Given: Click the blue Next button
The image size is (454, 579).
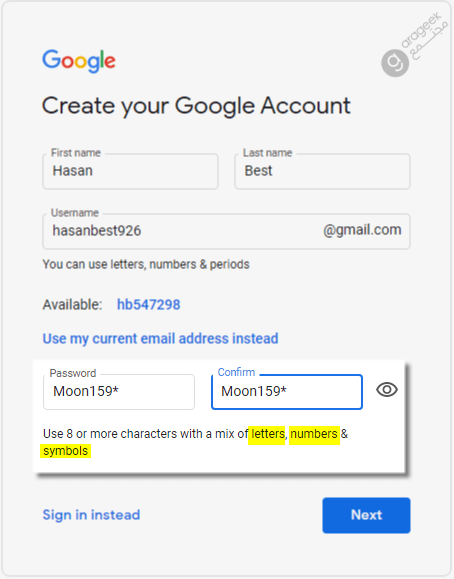Looking at the screenshot, I should coord(366,515).
